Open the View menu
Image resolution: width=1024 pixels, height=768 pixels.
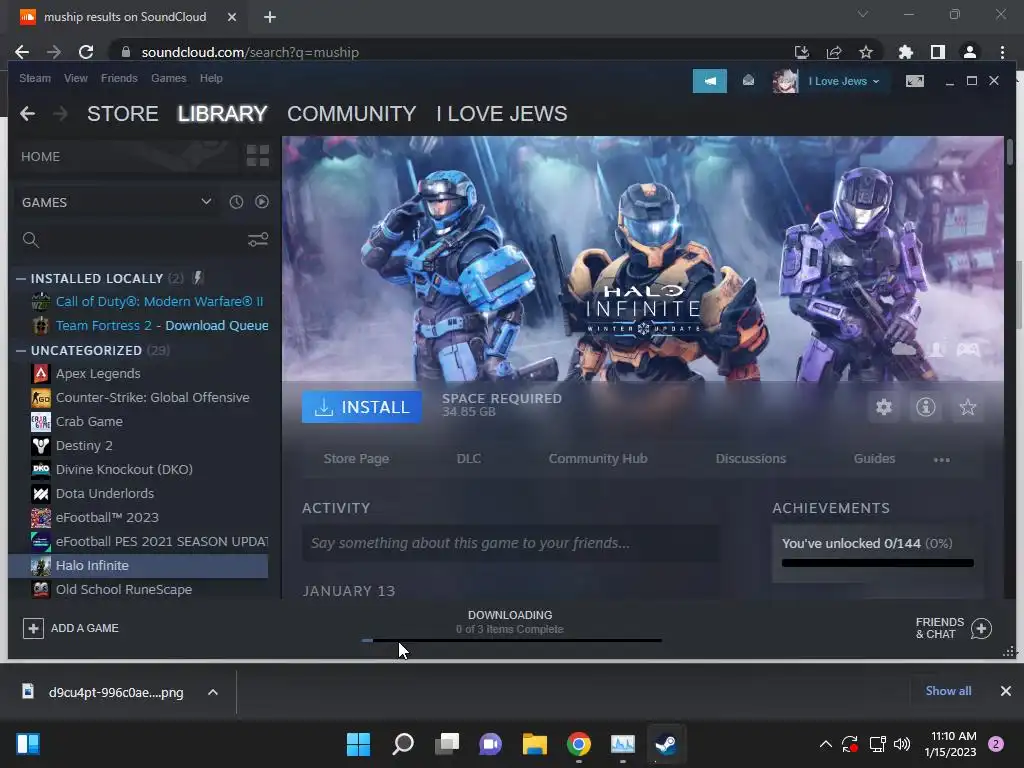[76, 78]
